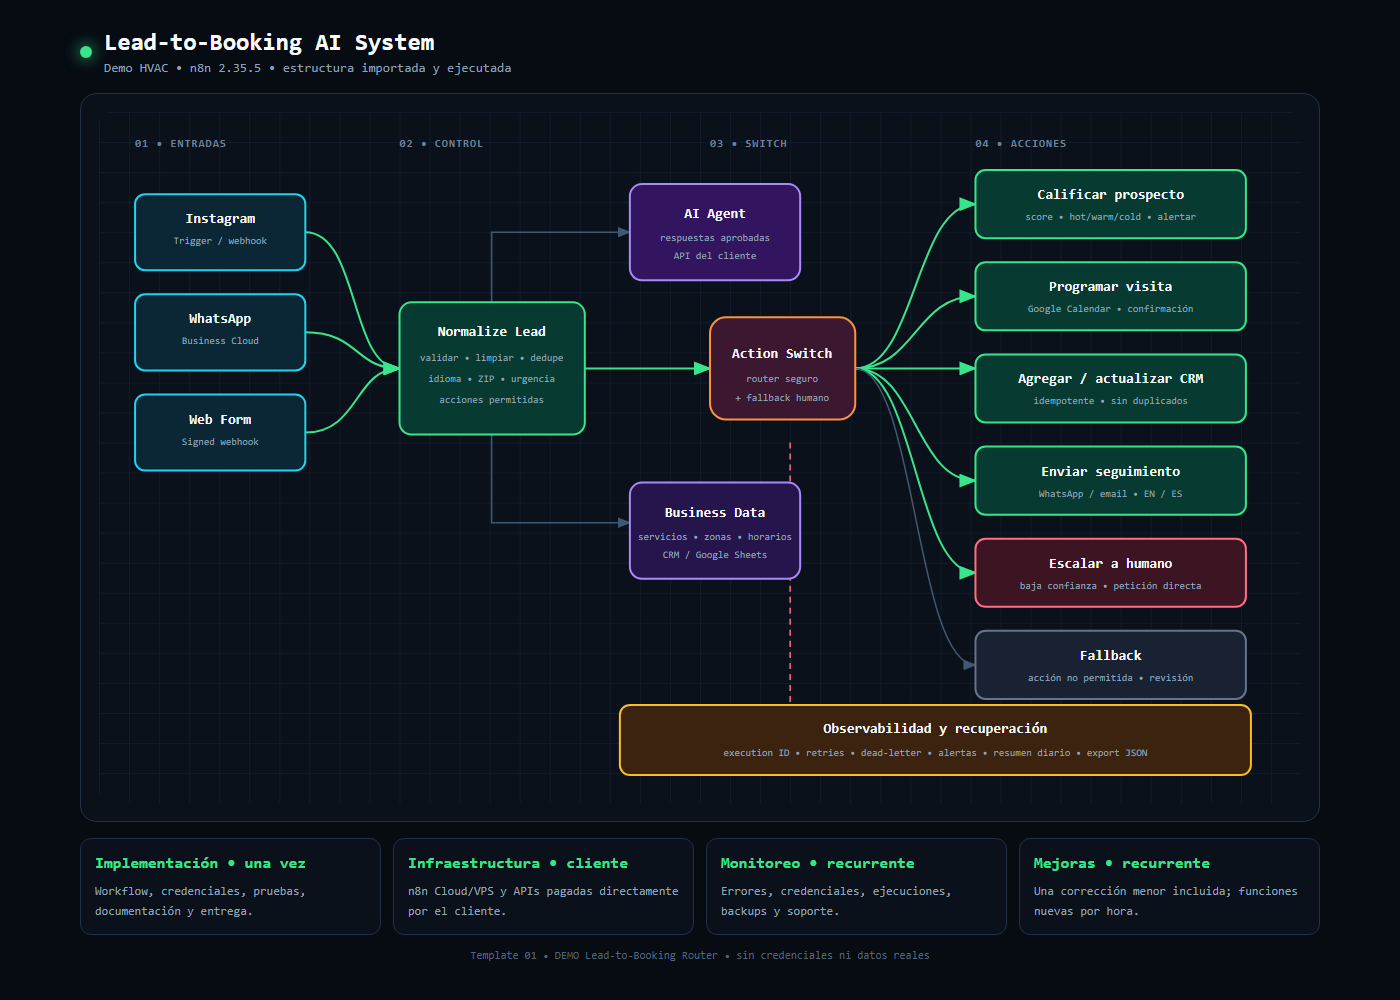Select the Fallback node
Viewport: 1400px width, 1000px height.
click(1110, 665)
